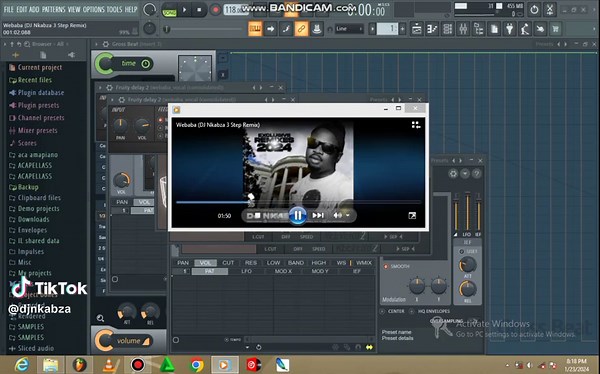The image size is (600, 374).
Task: Mute media player speaker icon
Action: click(337, 216)
